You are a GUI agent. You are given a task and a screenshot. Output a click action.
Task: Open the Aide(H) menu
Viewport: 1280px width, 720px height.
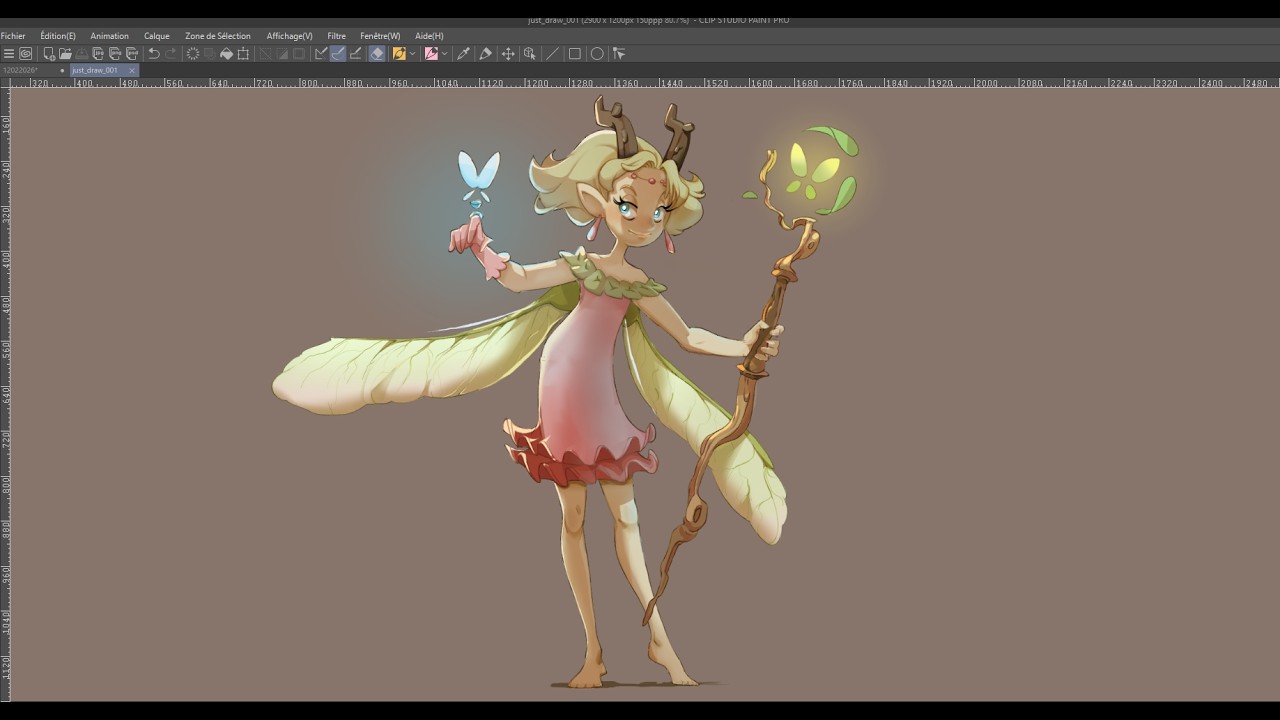click(x=429, y=36)
